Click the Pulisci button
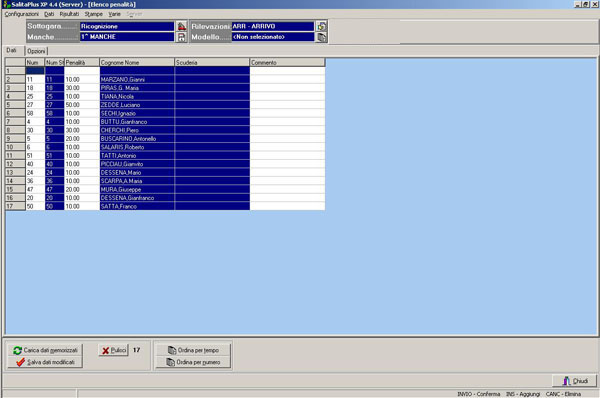The width and height of the screenshot is (600, 398). (113, 350)
